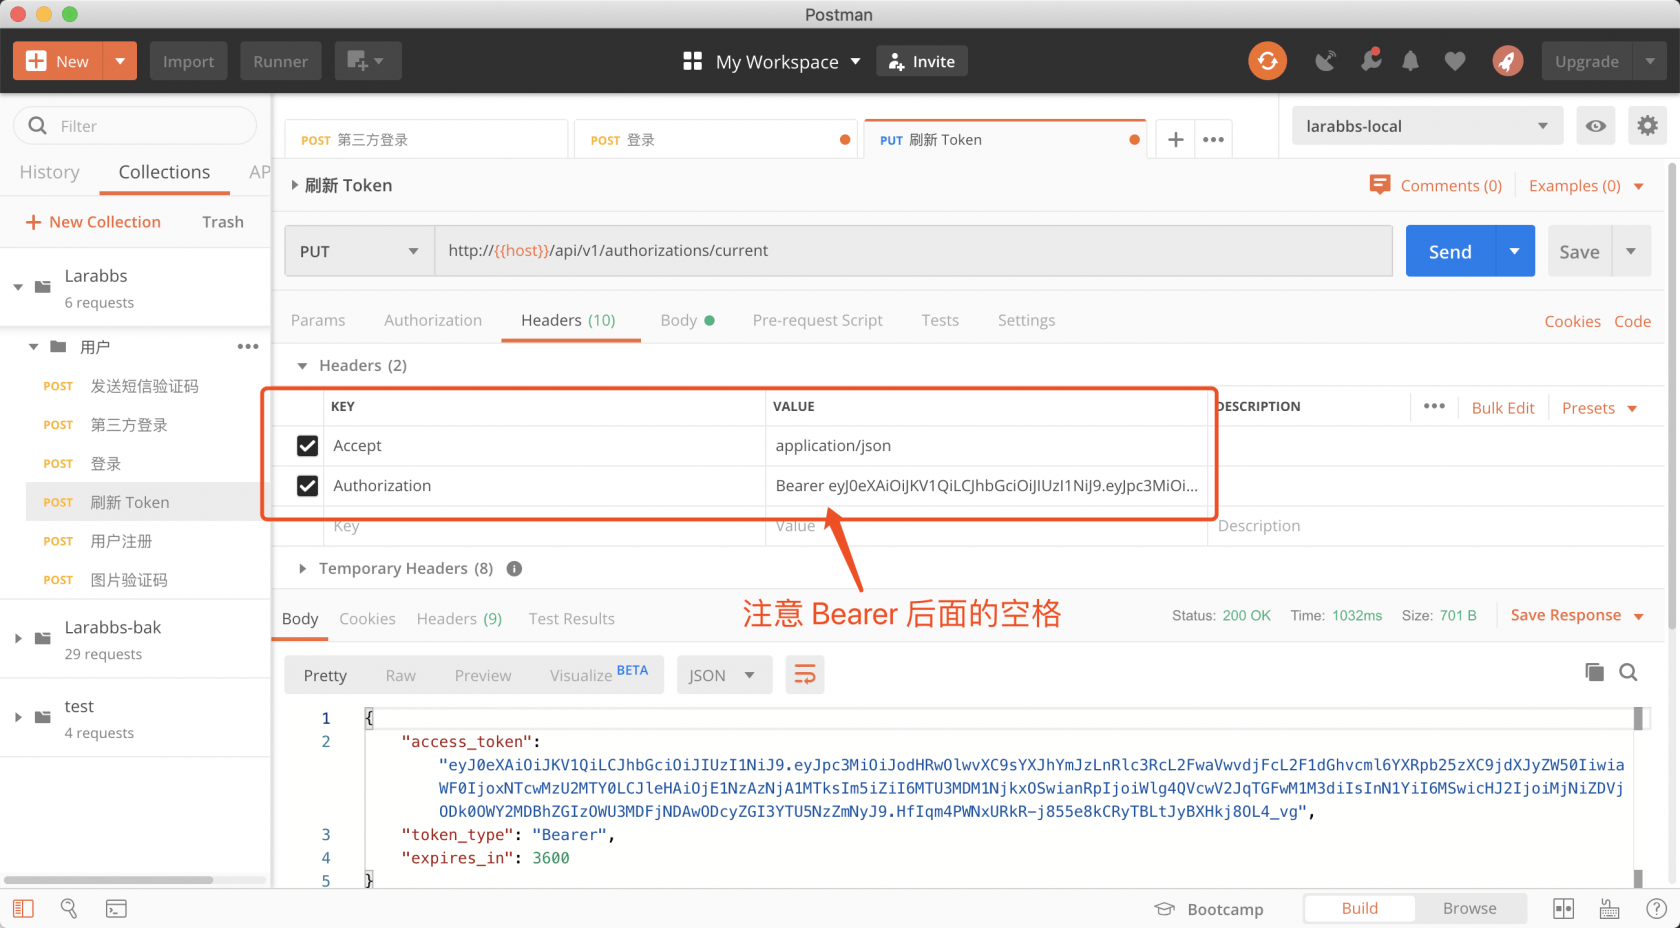Switch to the Authorization tab
Viewport: 1680px width, 928px height.
tap(433, 320)
